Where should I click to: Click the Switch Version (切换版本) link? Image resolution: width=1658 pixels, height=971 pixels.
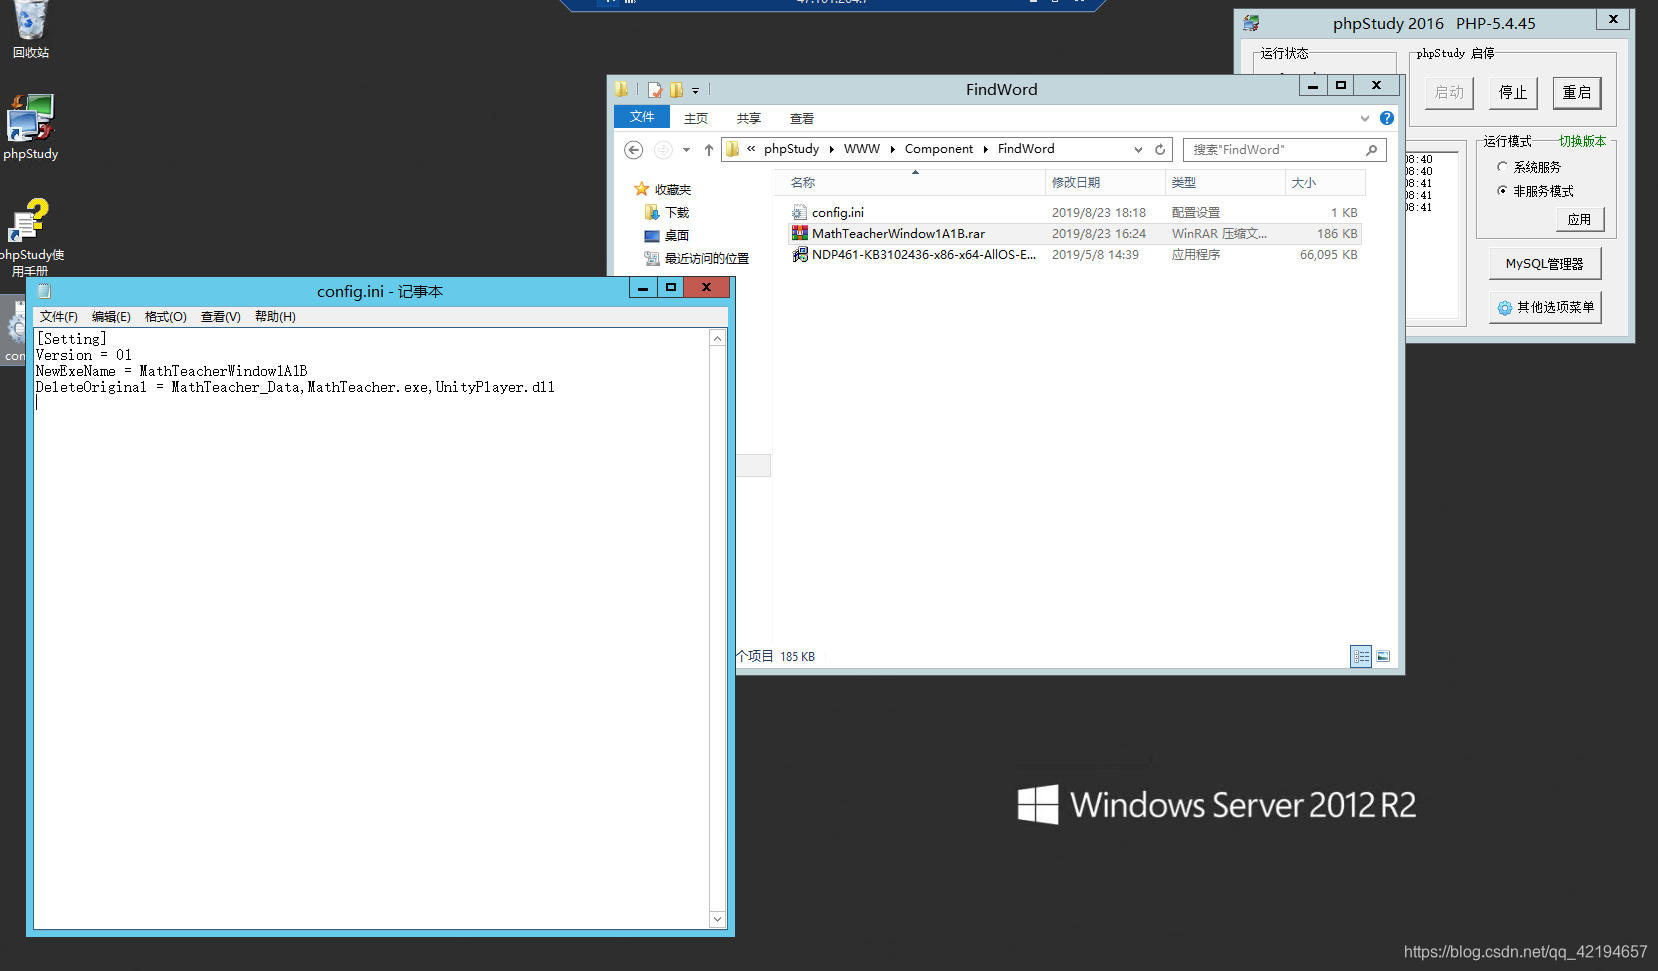point(1582,141)
